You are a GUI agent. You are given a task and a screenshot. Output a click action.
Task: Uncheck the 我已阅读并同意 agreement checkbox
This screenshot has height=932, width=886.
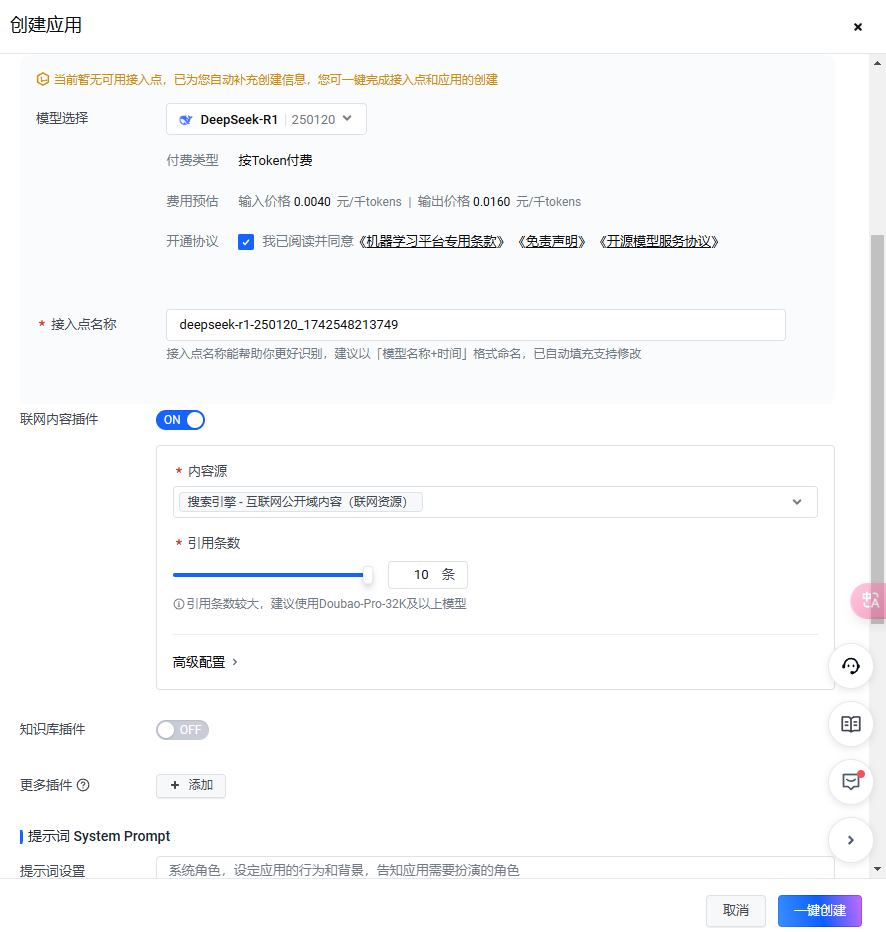click(246, 242)
